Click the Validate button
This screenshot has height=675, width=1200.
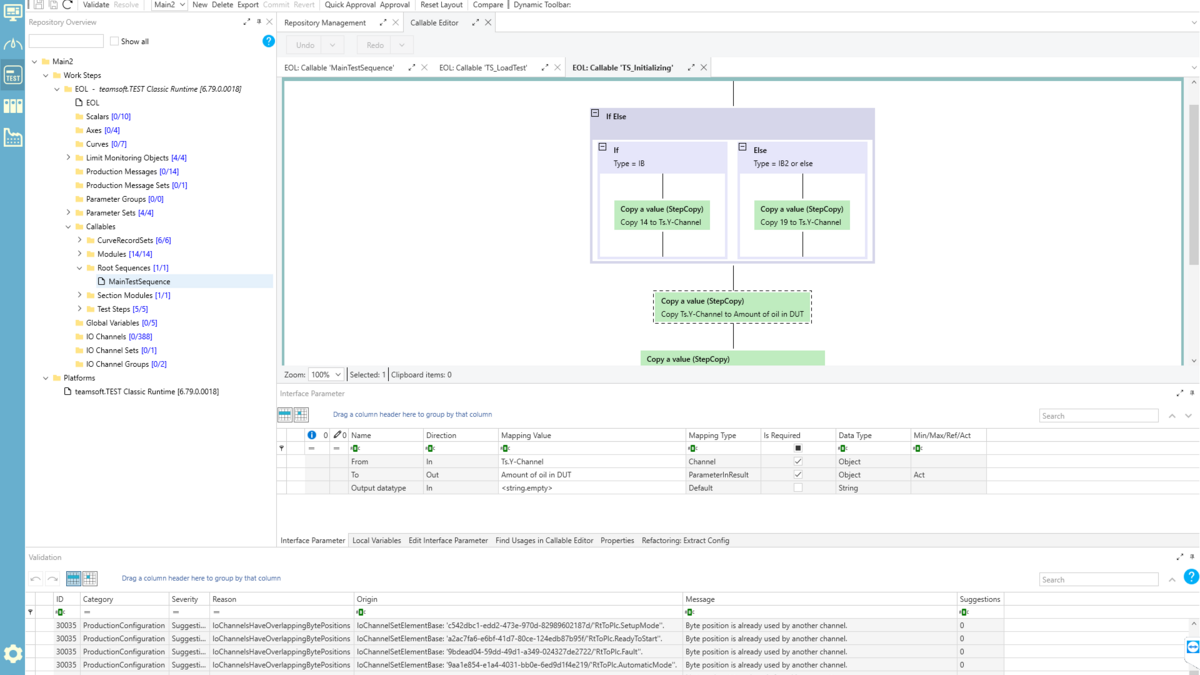click(x=96, y=5)
